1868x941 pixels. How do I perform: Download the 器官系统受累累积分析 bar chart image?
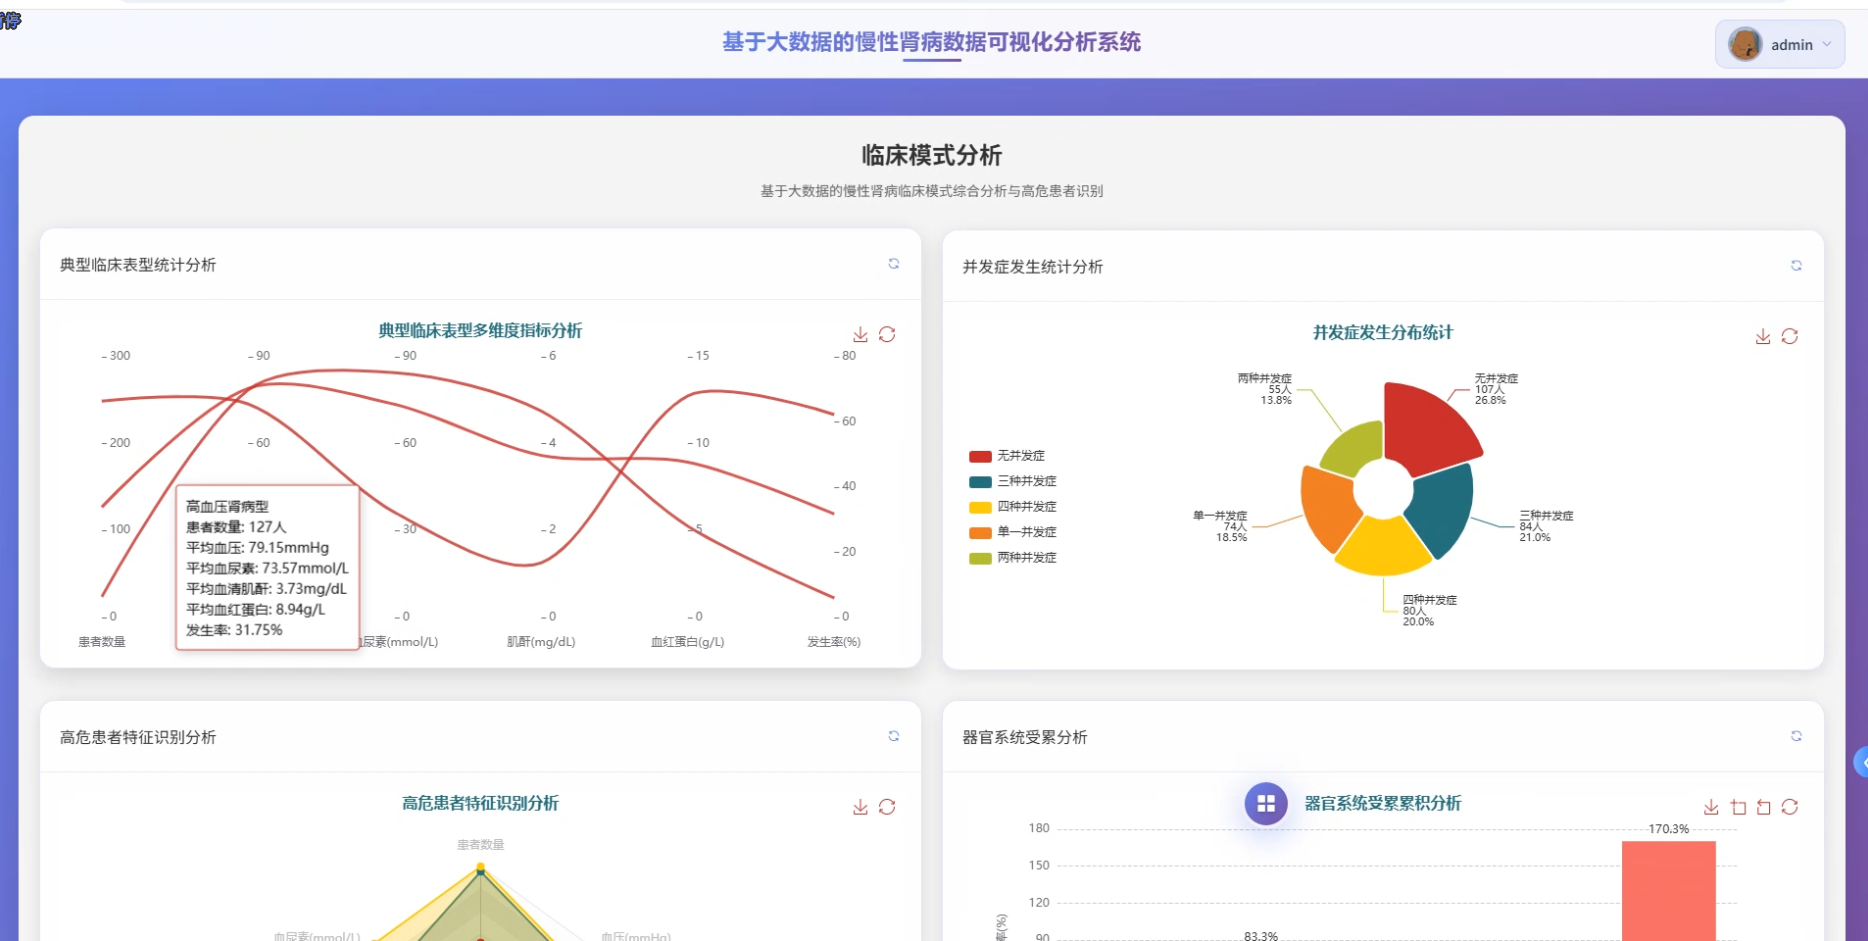point(1711,807)
